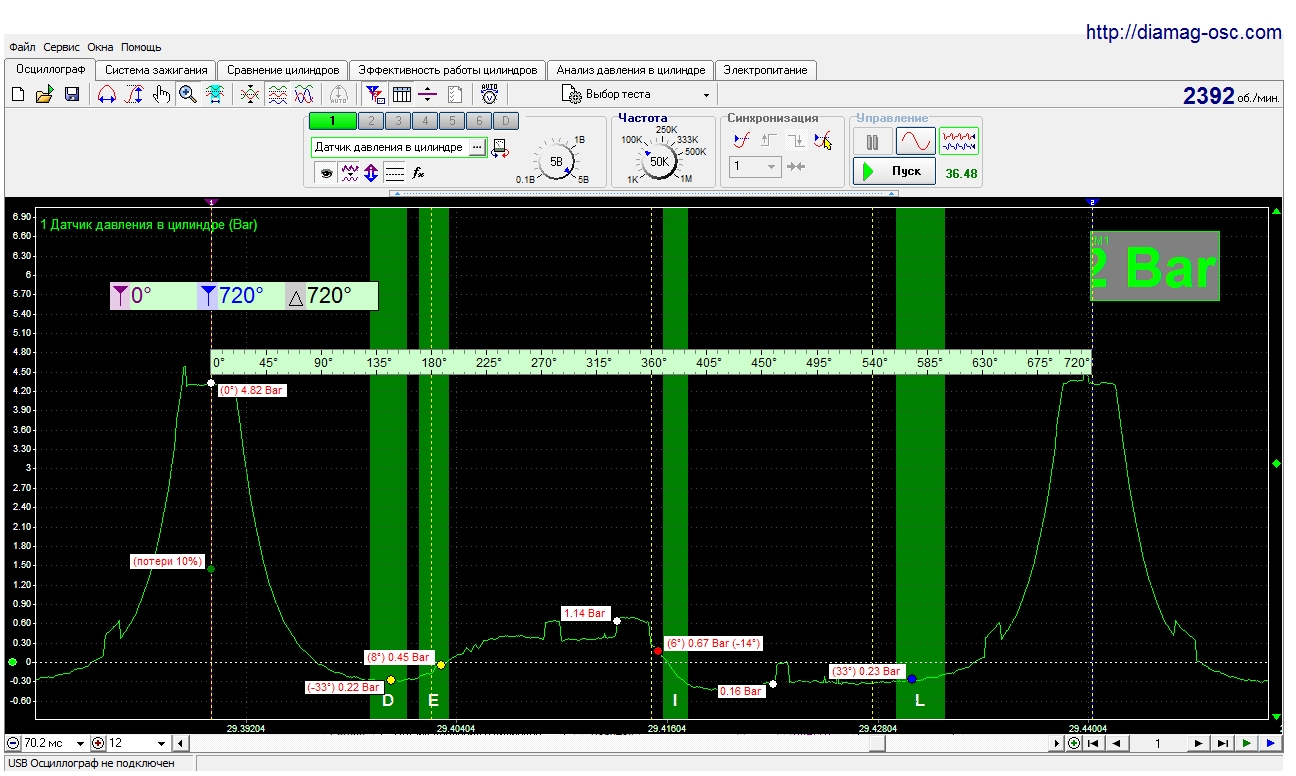Viewport: 1296px width, 776px height.
Task: Click the cyan waveform stretch icon
Action: pyautogui.click(x=214, y=94)
